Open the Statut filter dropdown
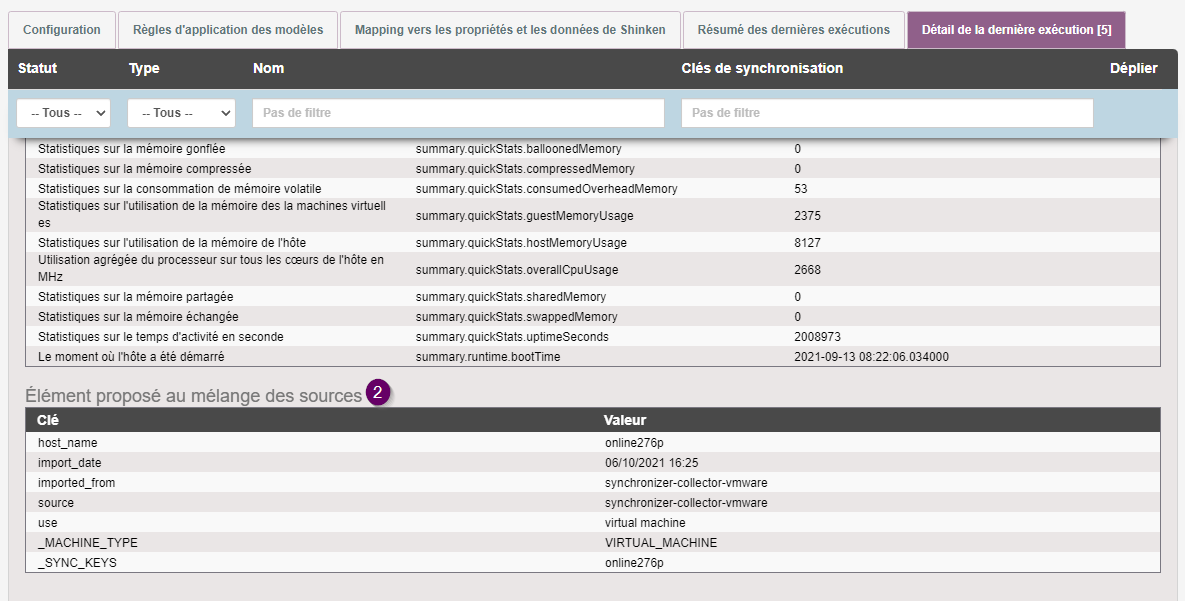The width and height of the screenshot is (1185, 601). 64,113
